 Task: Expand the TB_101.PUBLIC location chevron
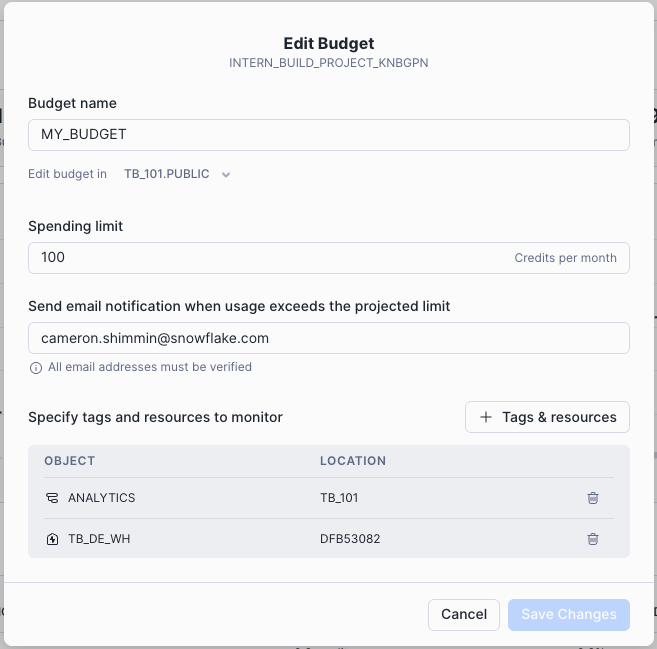(226, 175)
